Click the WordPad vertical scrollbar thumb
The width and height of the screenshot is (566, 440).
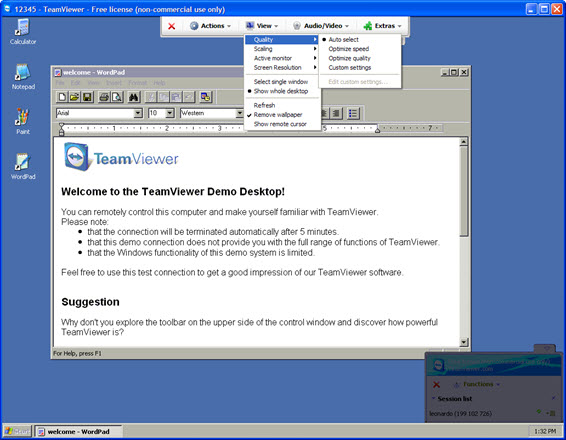click(464, 191)
